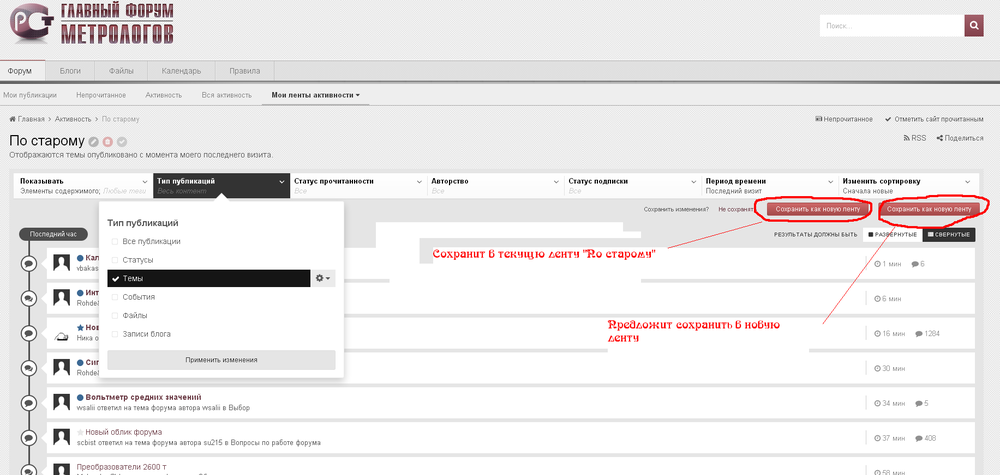Open the Календарь tab
This screenshot has width=1000, height=475.
183,71
